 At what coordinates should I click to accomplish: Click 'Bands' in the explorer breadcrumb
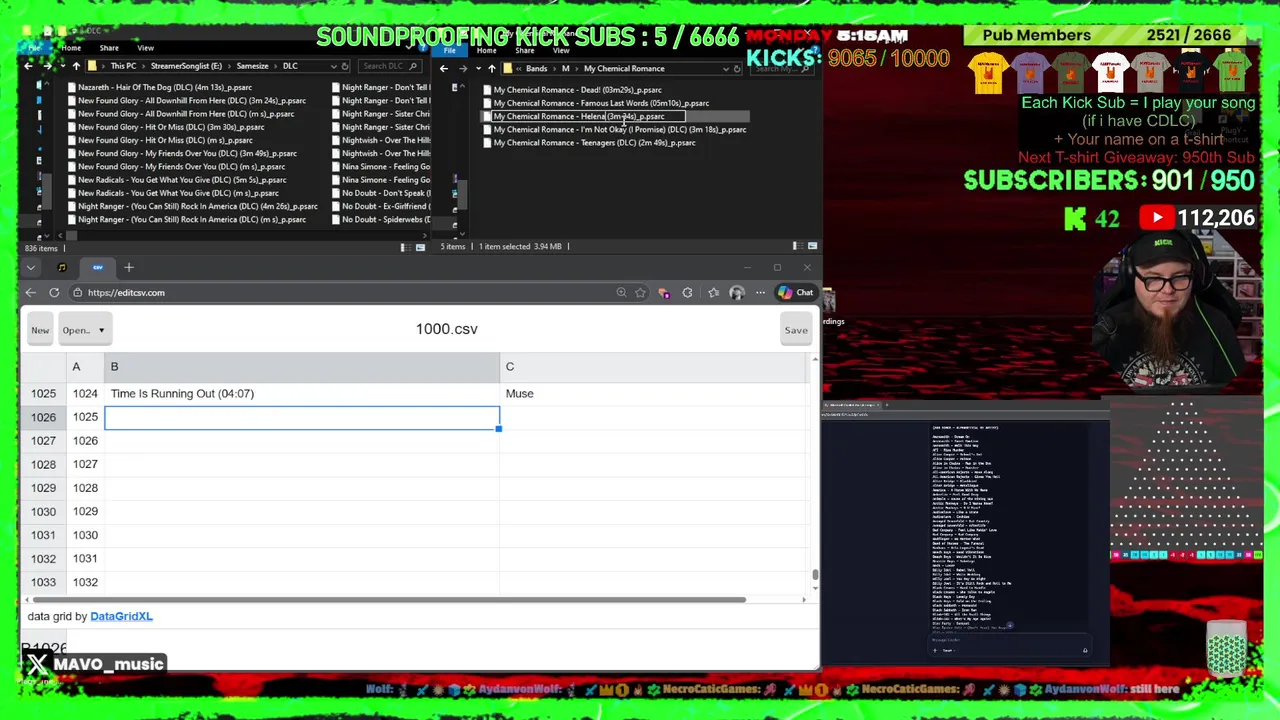click(537, 69)
